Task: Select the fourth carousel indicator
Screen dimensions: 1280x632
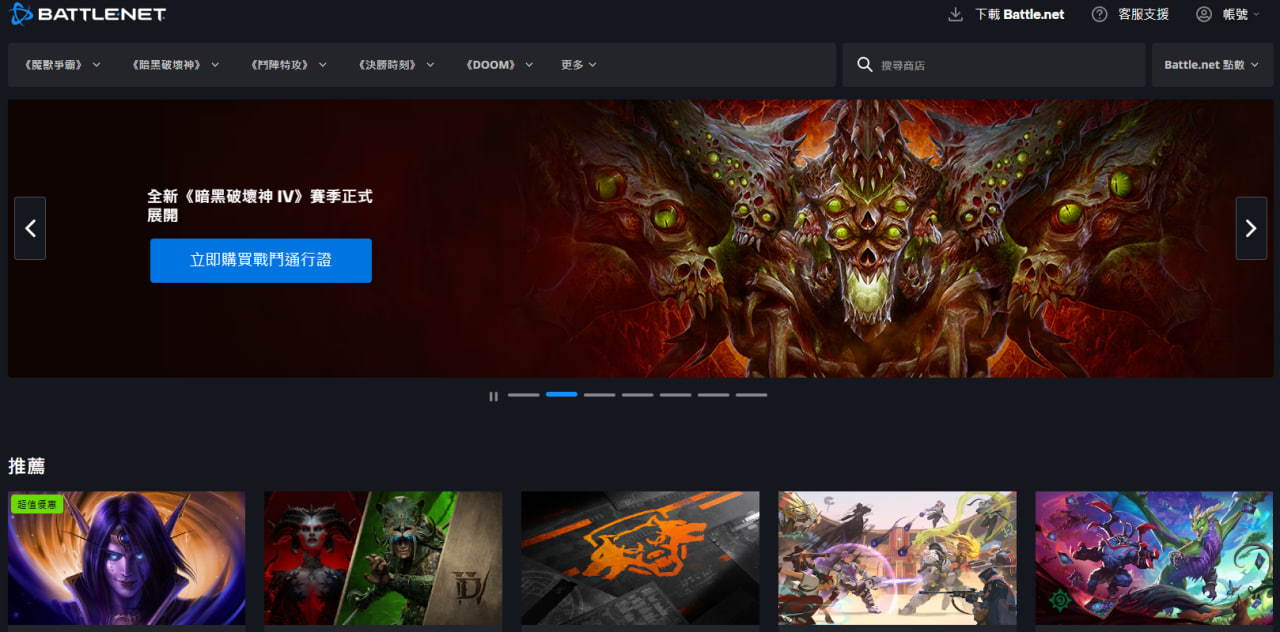Action: pos(637,395)
